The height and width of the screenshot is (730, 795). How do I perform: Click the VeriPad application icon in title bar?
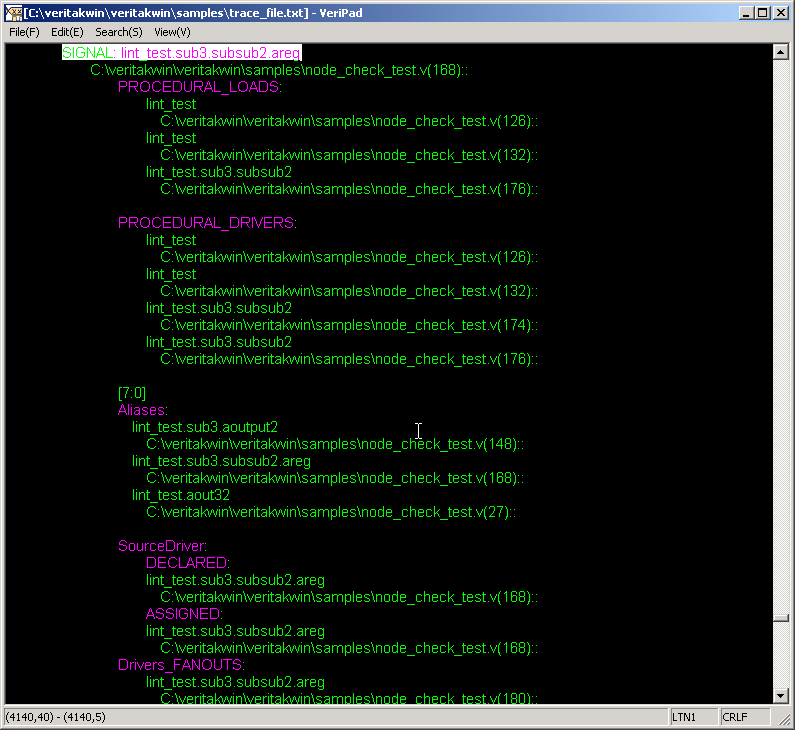tap(14, 13)
